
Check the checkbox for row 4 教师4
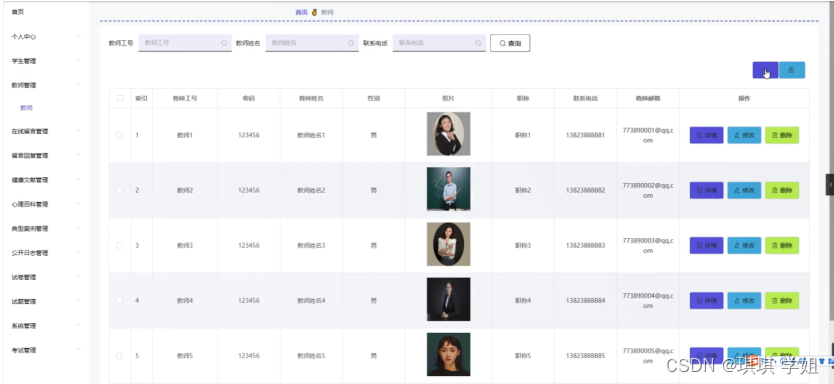pos(120,300)
